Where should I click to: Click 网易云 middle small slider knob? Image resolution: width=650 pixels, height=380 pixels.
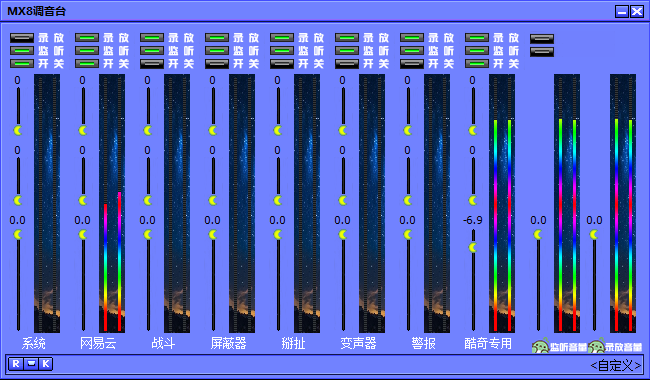(x=83, y=201)
